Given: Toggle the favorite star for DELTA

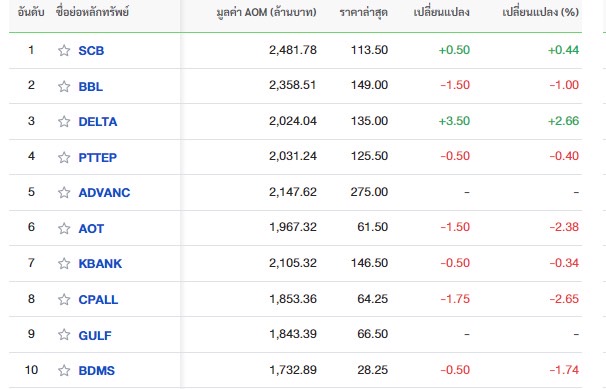Looking at the screenshot, I should (x=64, y=122).
